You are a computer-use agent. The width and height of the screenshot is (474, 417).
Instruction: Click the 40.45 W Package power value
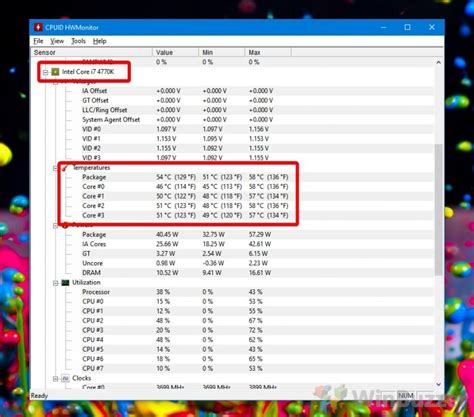coord(167,234)
